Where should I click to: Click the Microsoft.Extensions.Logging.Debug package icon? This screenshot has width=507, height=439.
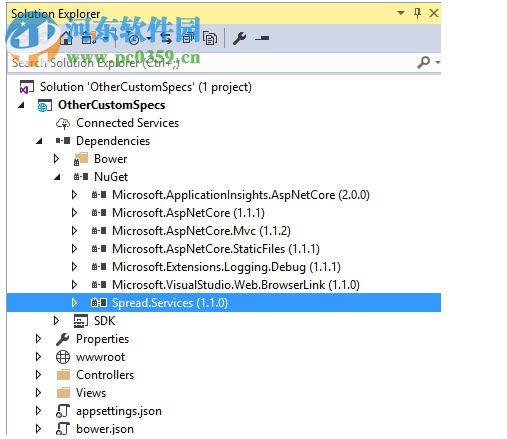pyautogui.click(x=99, y=267)
